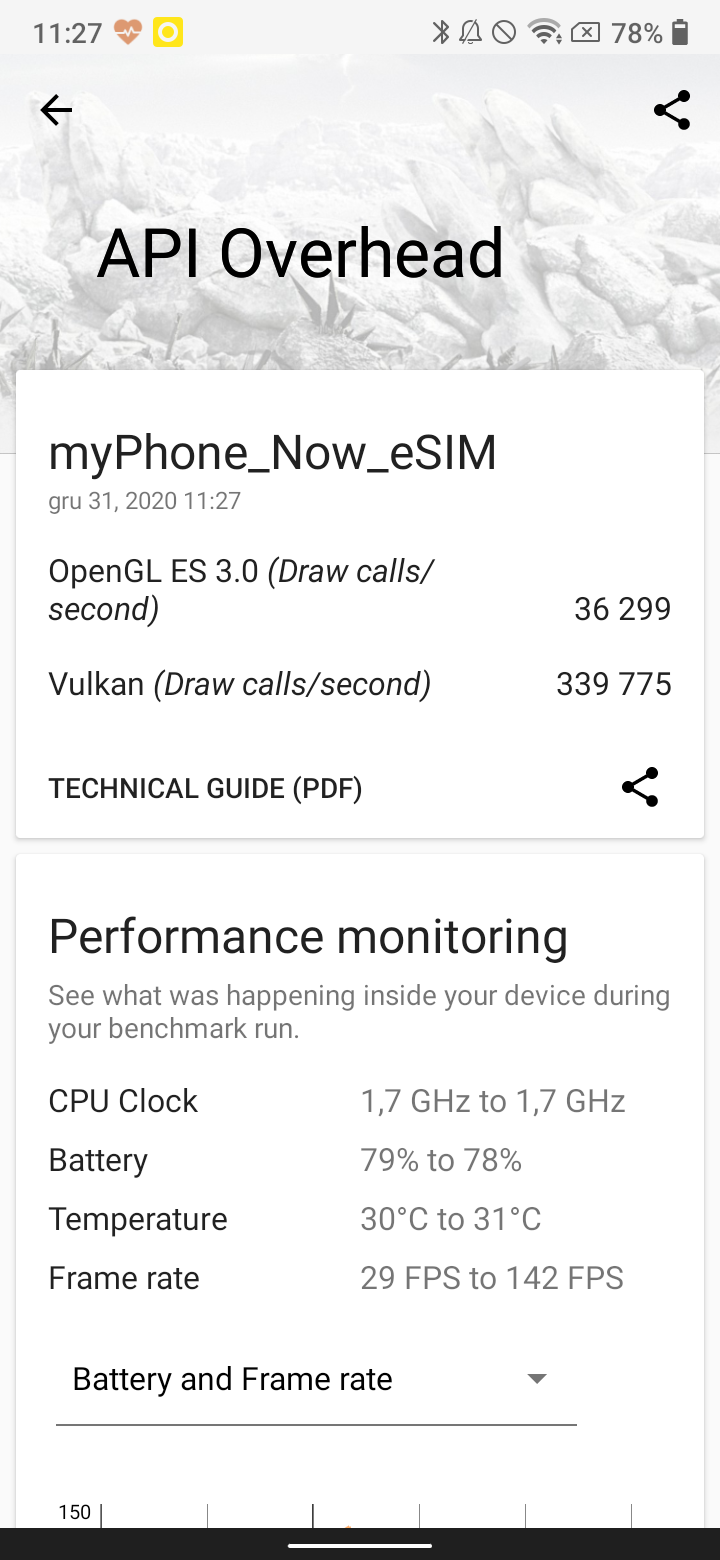Tap the Wi-Fi icon in status bar
The image size is (720, 1560).
click(544, 33)
